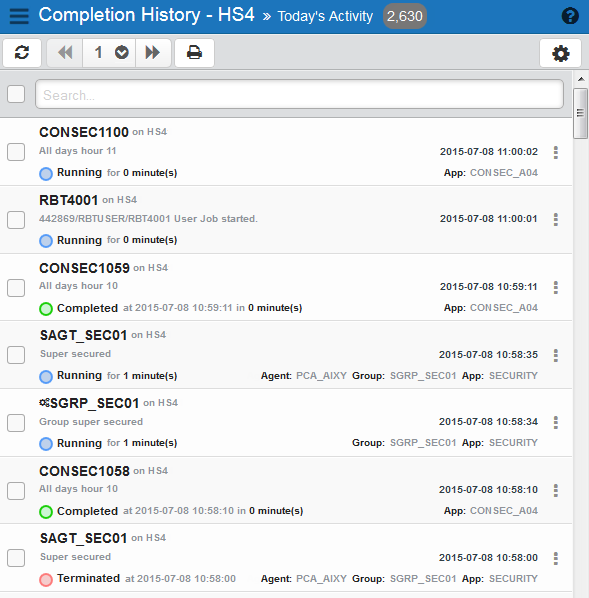Select the SGRP_SEC01 group row checkbox

point(16,423)
